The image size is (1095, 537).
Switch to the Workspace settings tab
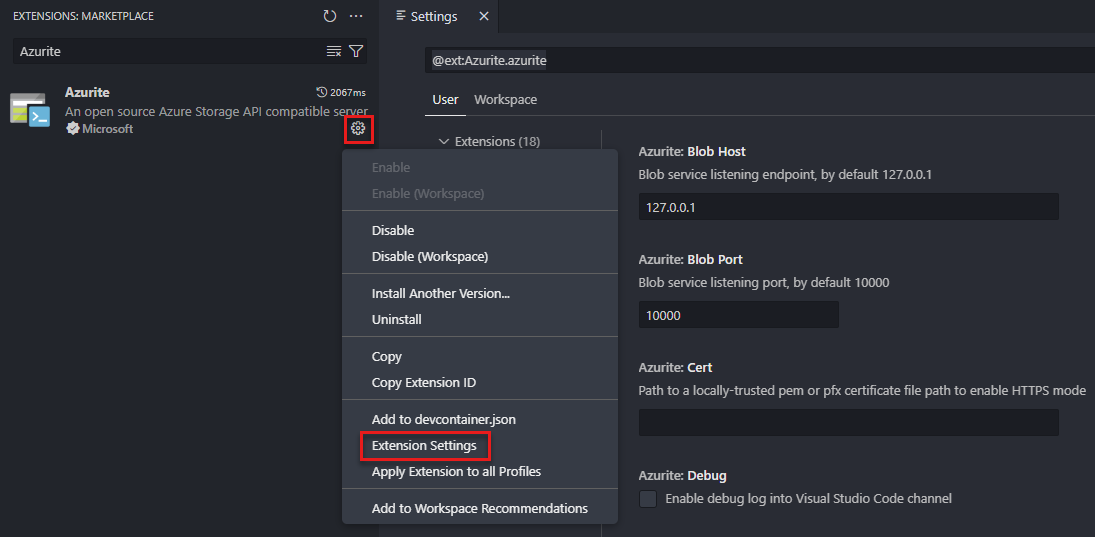point(506,100)
